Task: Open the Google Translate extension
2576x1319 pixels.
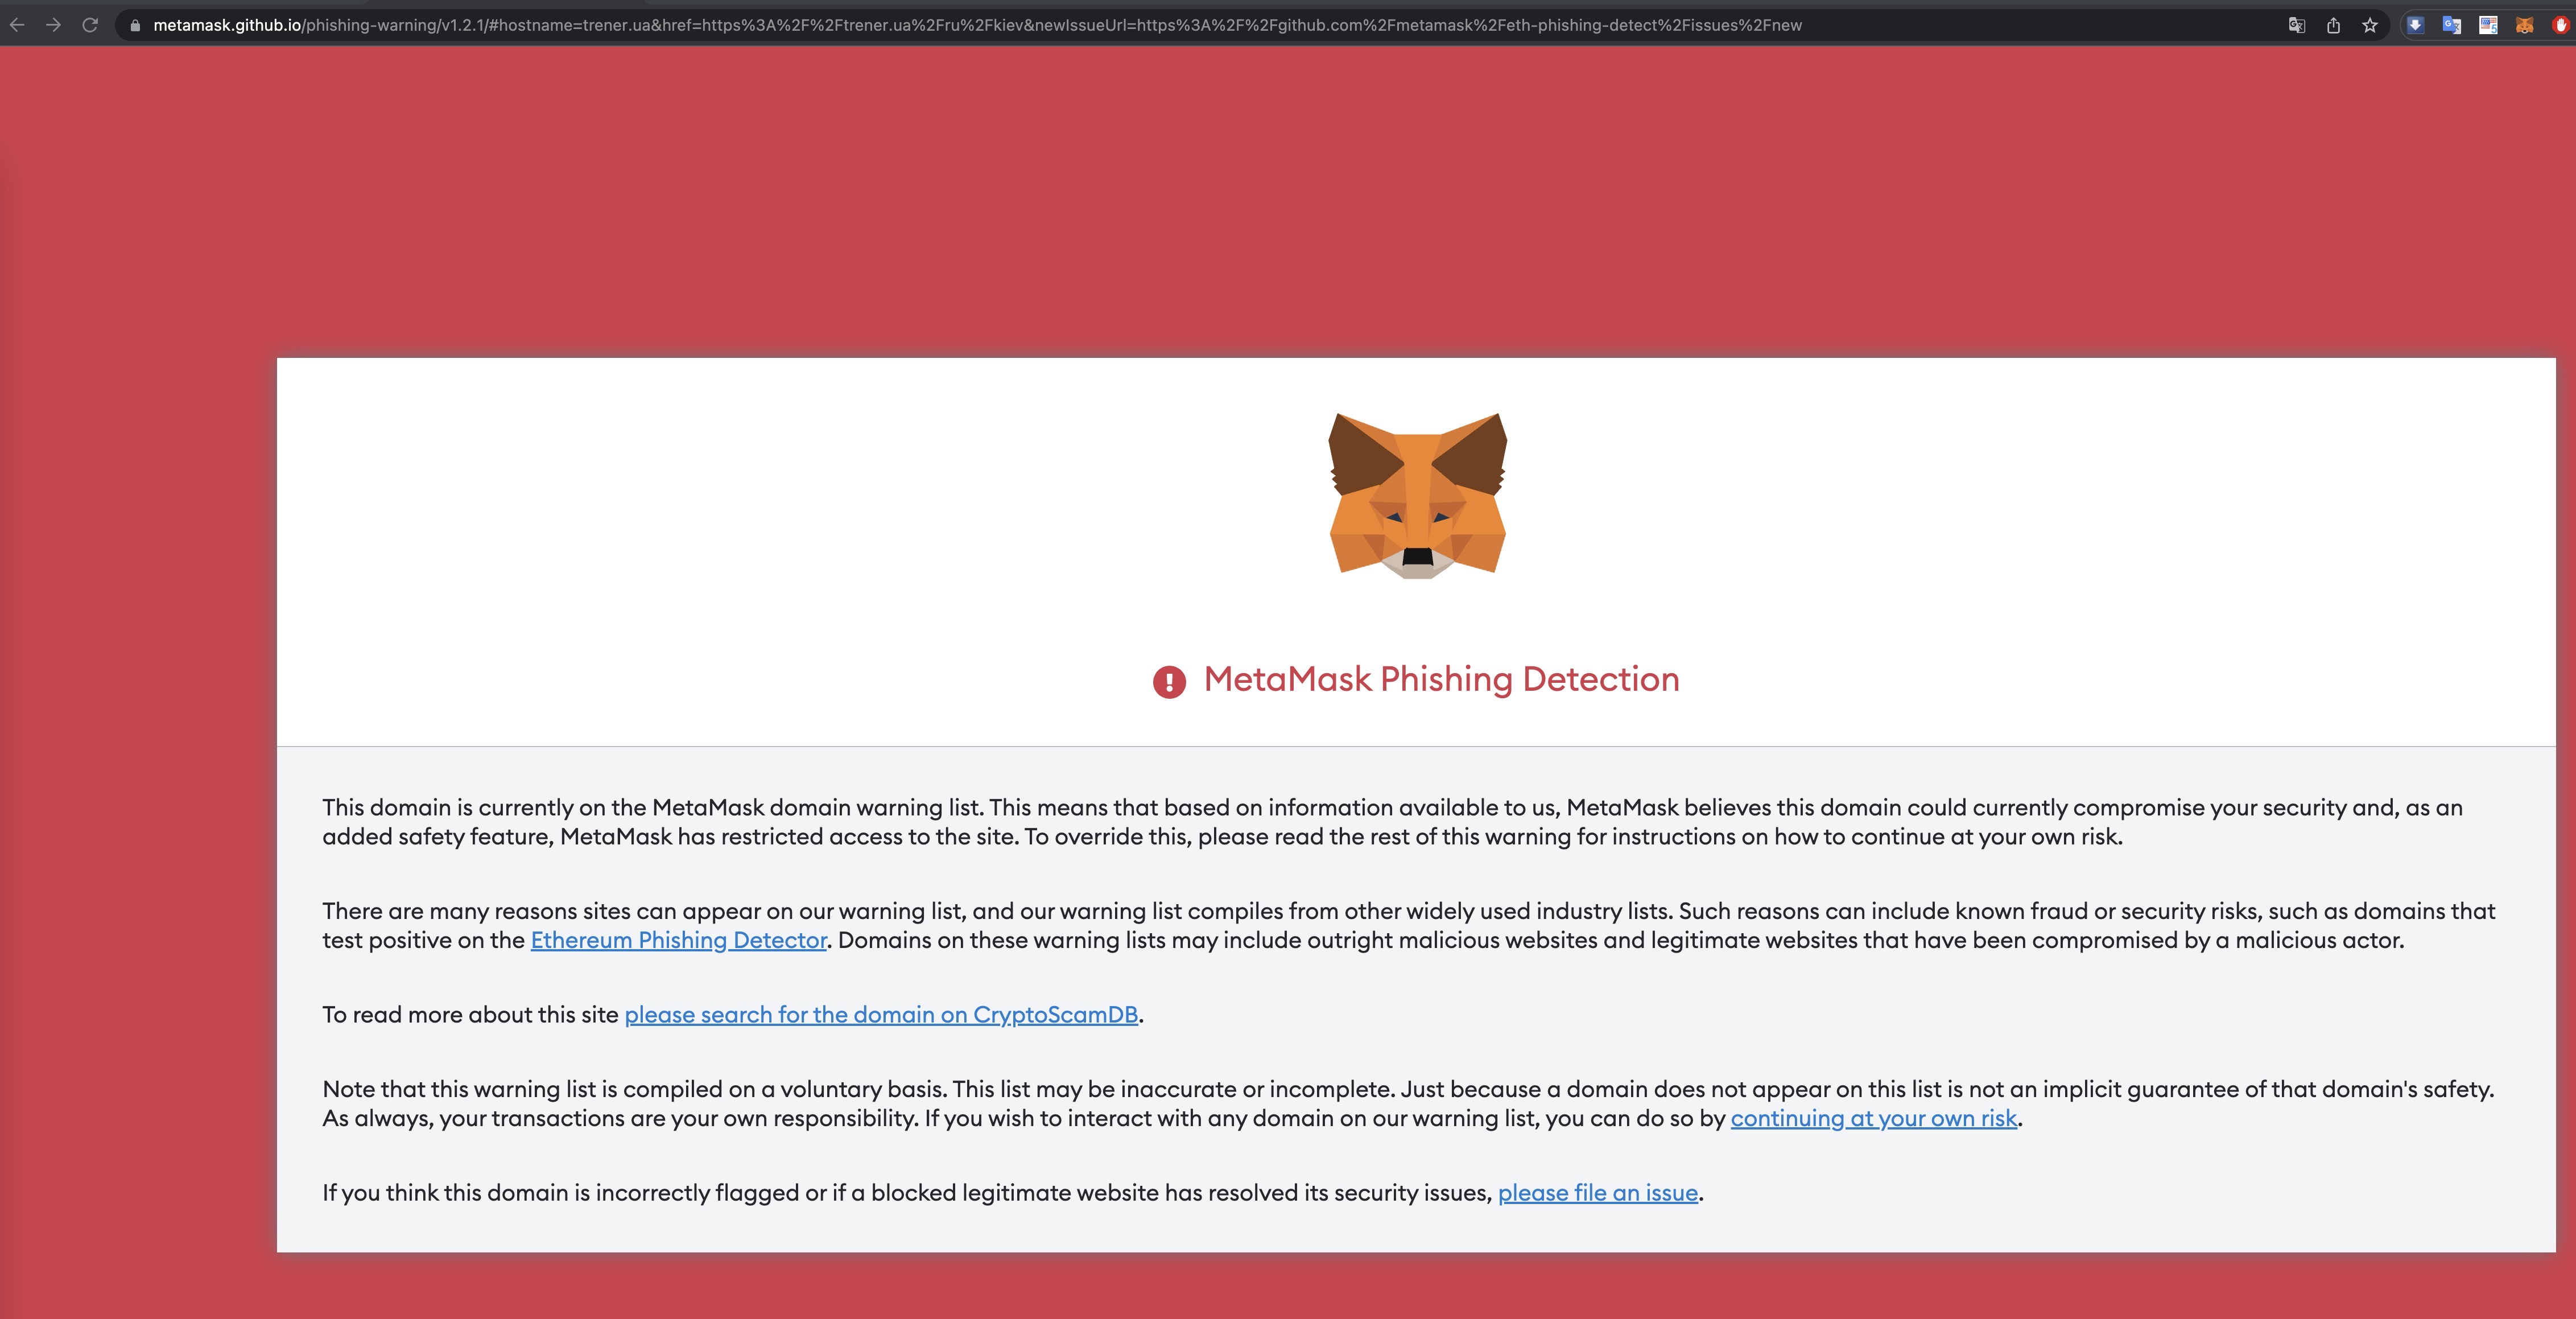Action: click(2452, 25)
